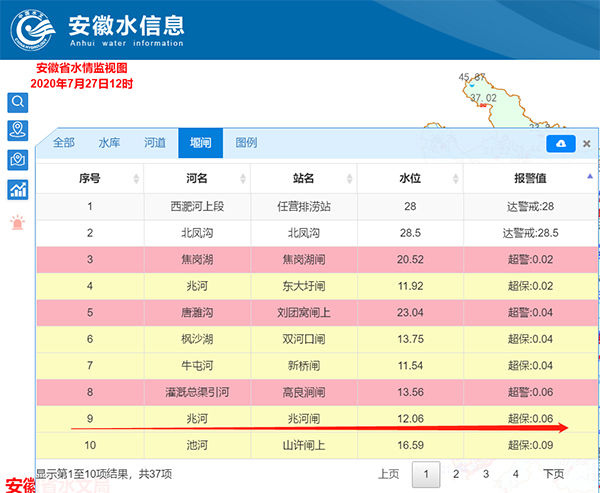Click station name 刘团窝闸上

[304, 313]
